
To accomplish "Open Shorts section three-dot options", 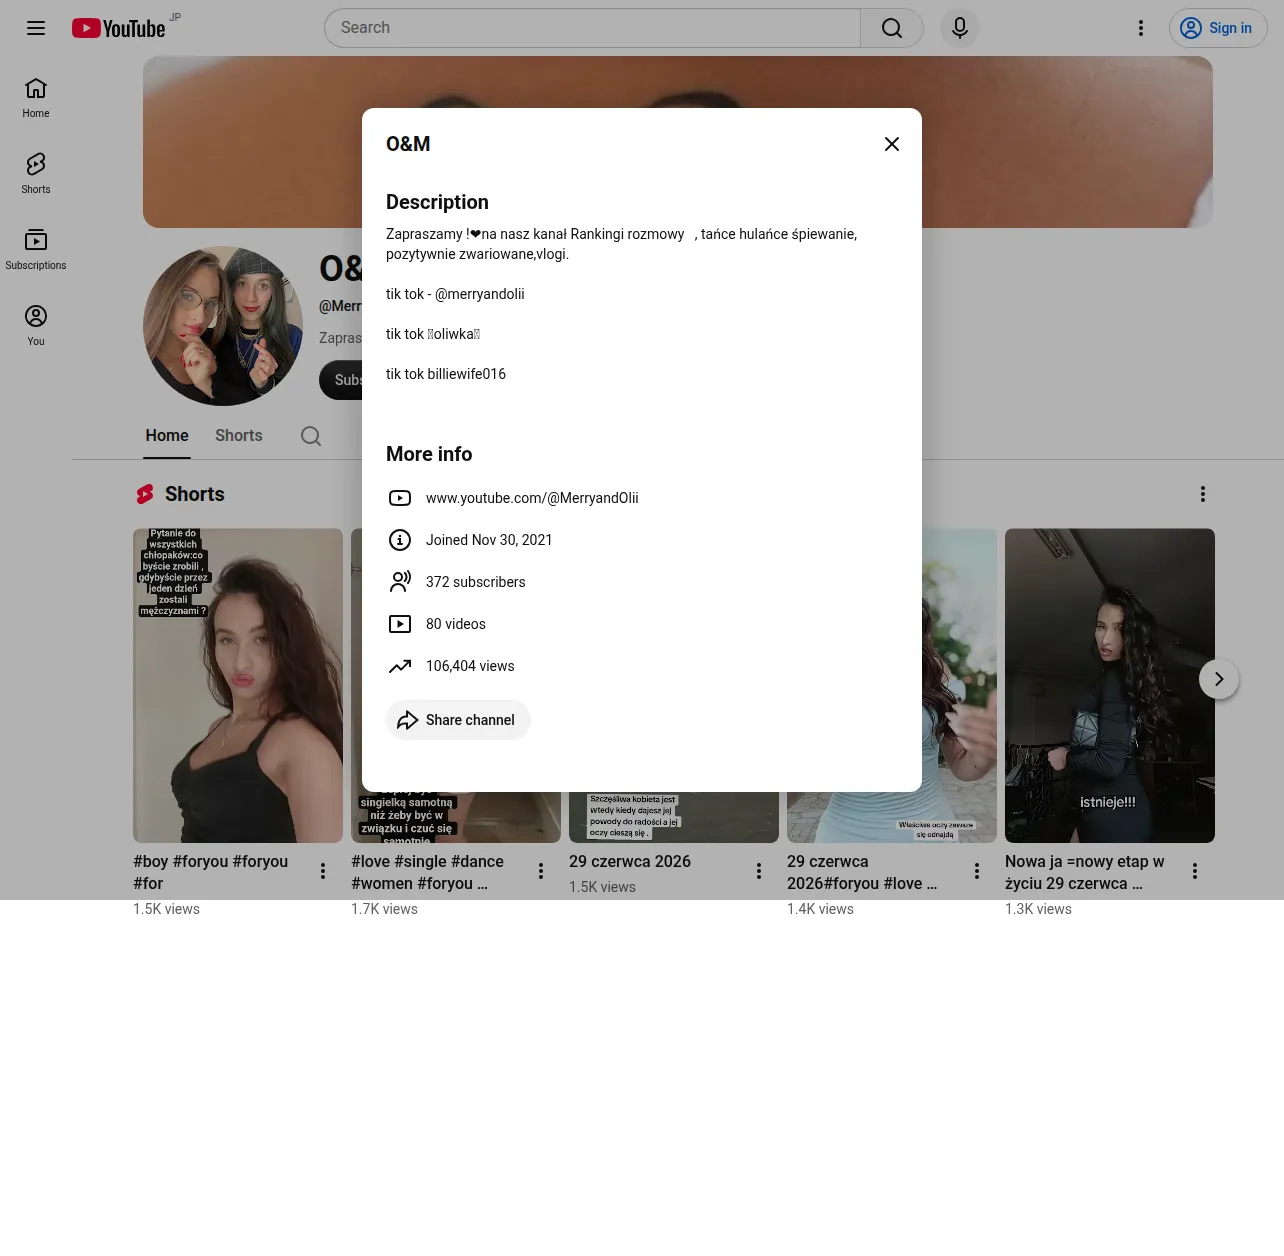I will pos(1203,494).
